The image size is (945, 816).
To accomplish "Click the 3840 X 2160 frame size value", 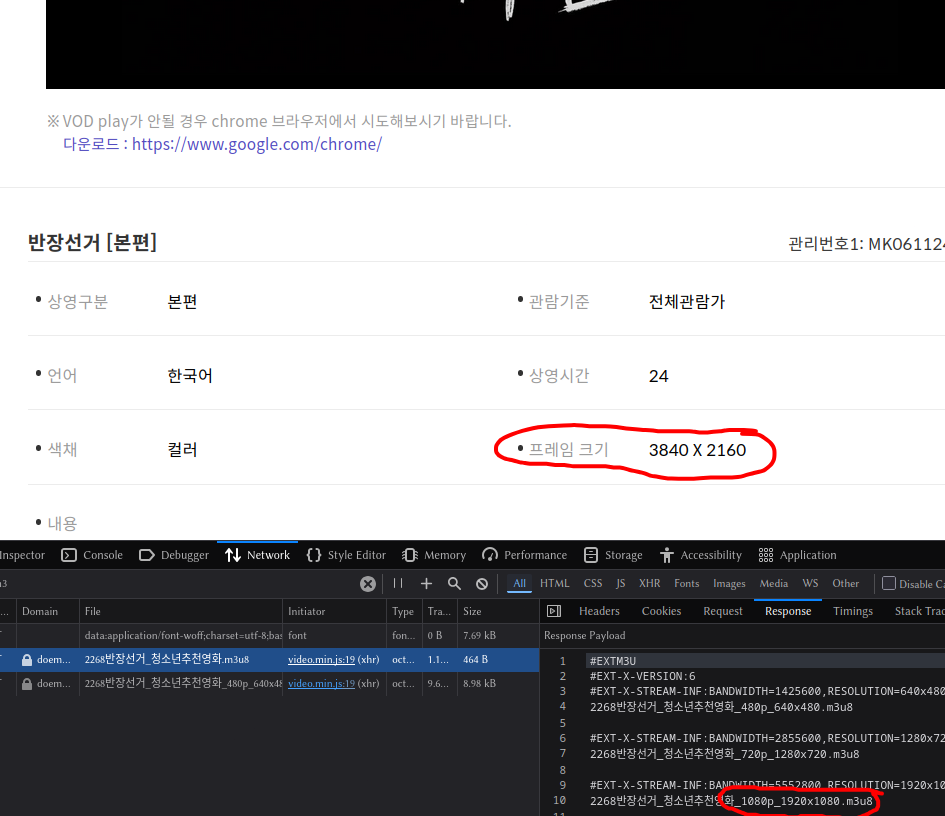I will pyautogui.click(x=697, y=450).
